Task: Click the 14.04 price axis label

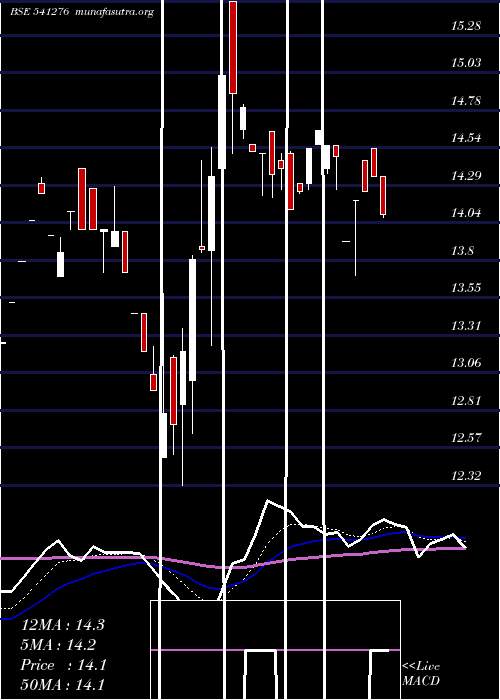Action: click(466, 212)
